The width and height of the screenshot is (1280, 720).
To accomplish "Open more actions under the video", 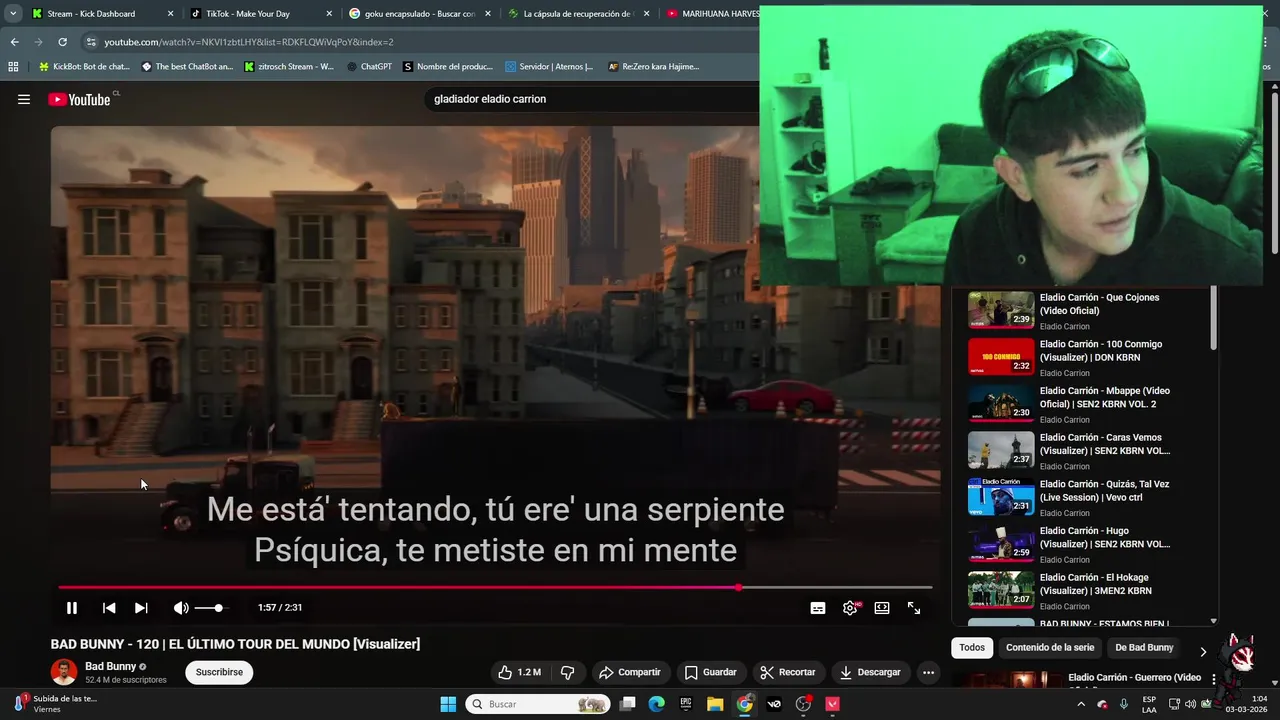I will coord(929,672).
